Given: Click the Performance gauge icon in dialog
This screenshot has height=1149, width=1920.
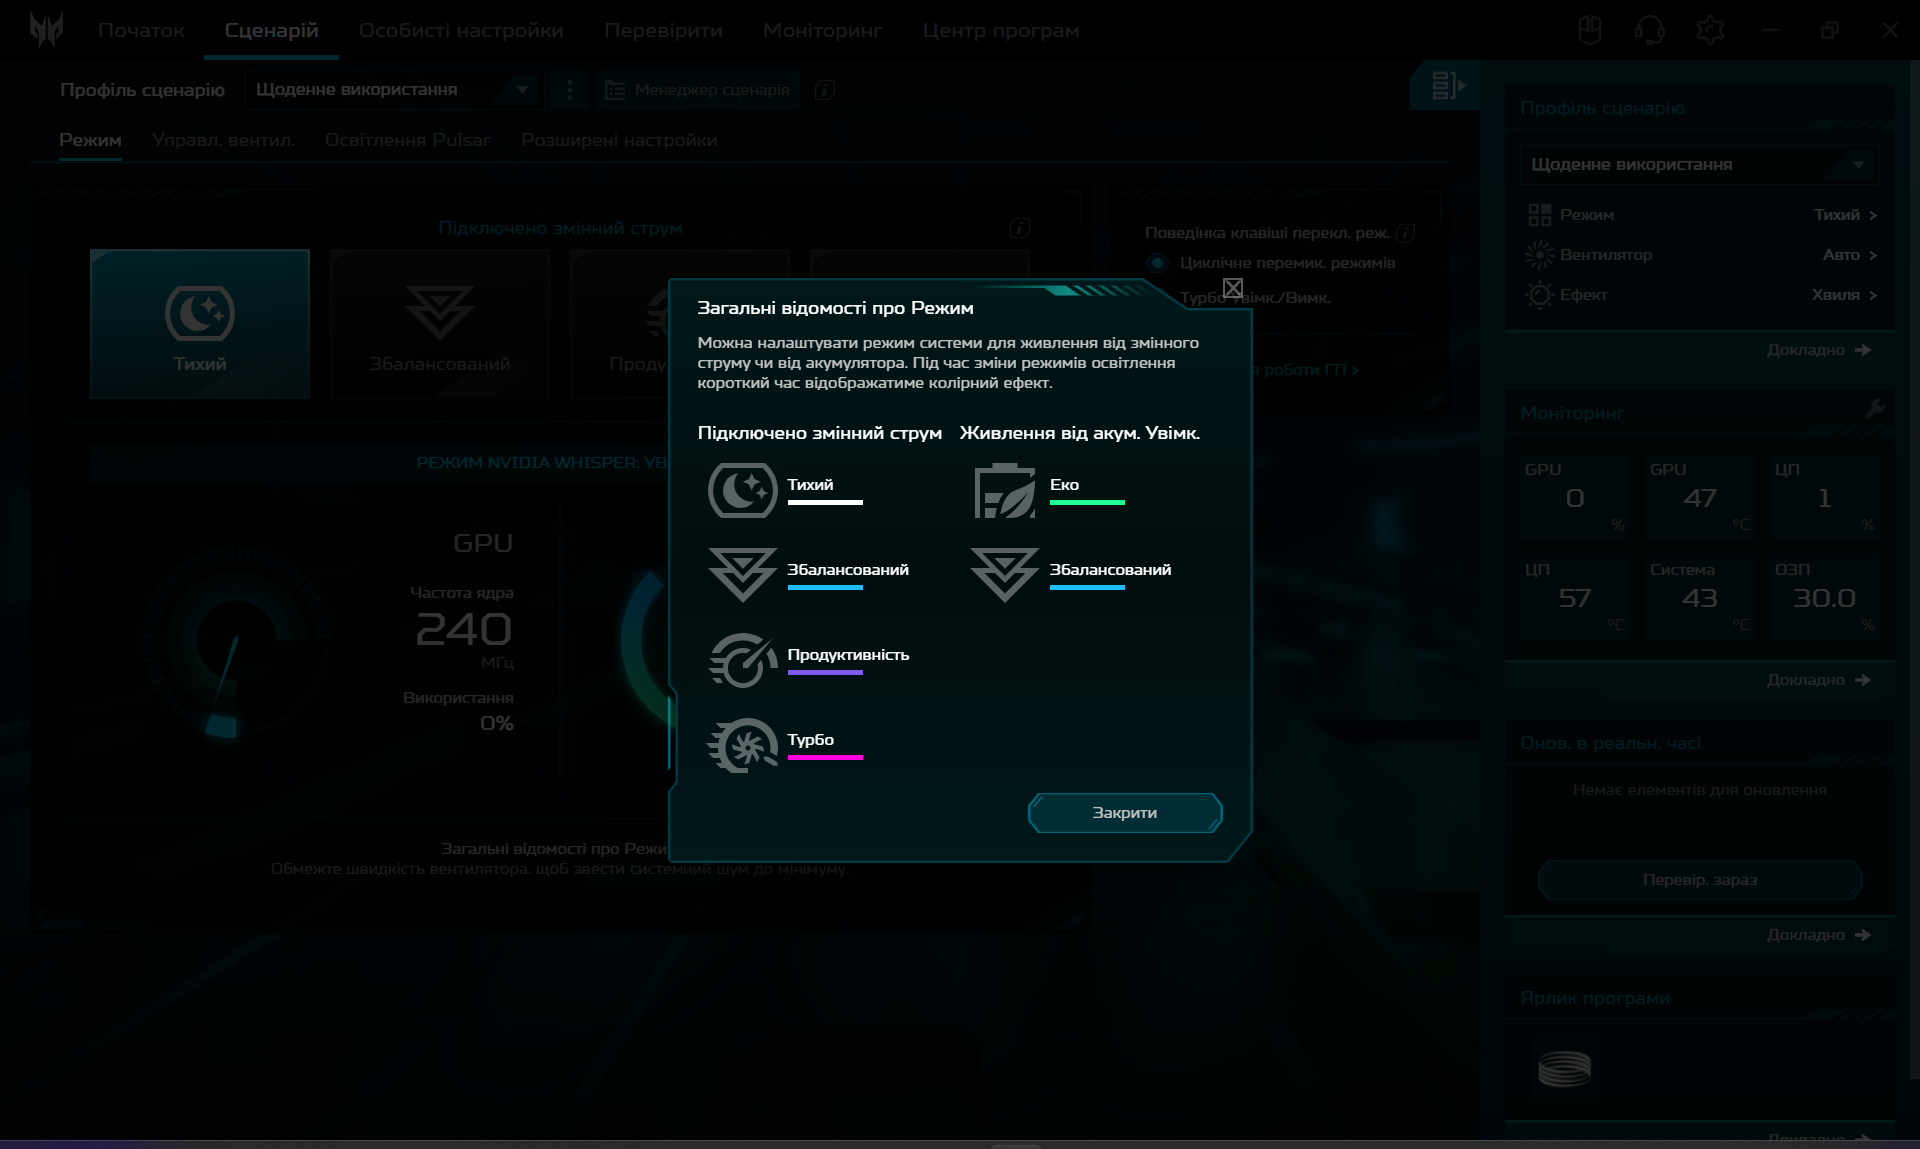Looking at the screenshot, I should [x=742, y=660].
